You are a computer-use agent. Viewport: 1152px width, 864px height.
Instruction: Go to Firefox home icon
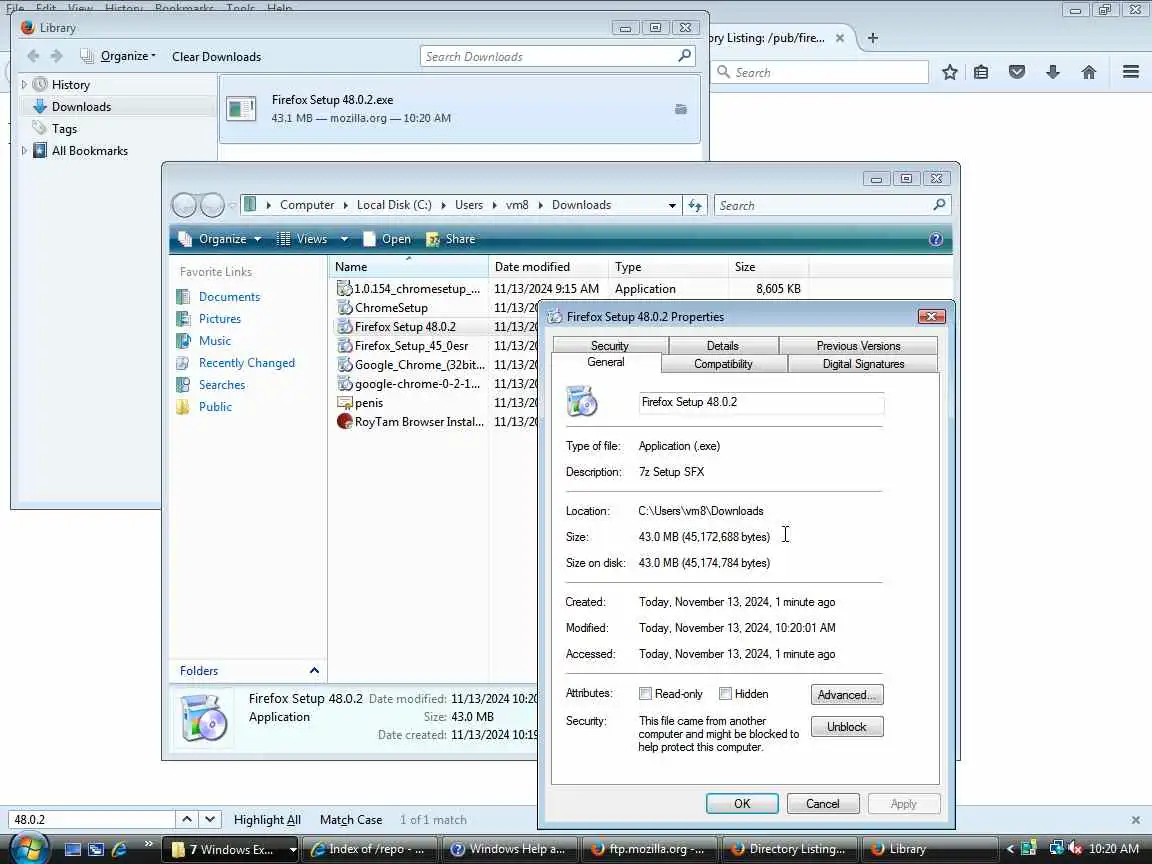coord(1089,72)
